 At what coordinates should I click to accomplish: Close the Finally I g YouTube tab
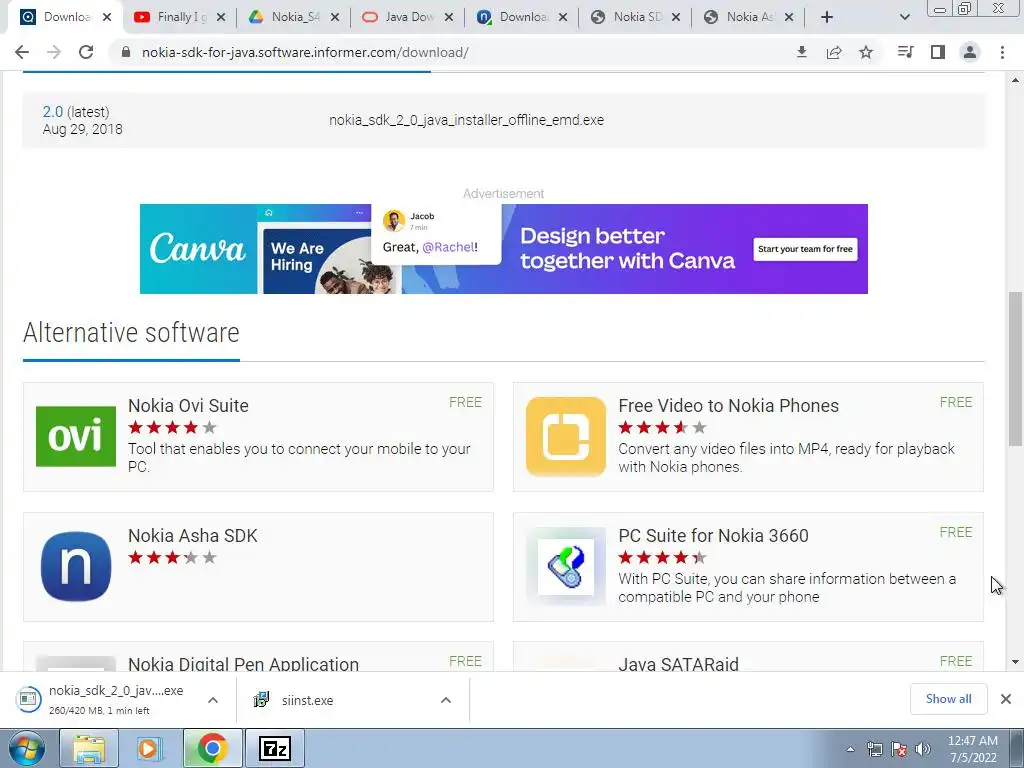point(221,18)
